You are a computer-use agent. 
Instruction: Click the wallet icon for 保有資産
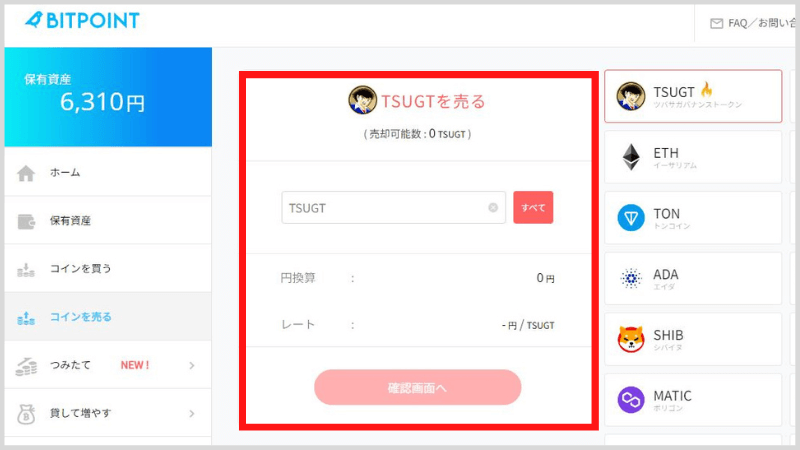coord(26,221)
